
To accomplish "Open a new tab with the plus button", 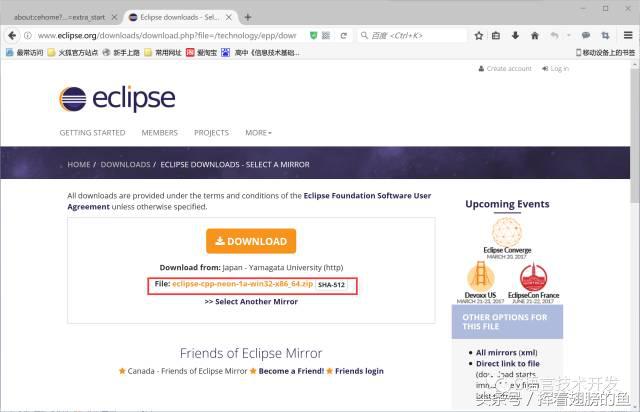I will 248,17.
